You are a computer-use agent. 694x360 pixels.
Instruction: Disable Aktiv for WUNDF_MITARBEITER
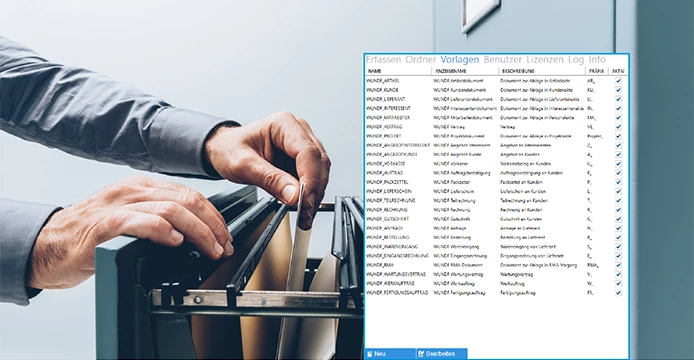coord(618,118)
